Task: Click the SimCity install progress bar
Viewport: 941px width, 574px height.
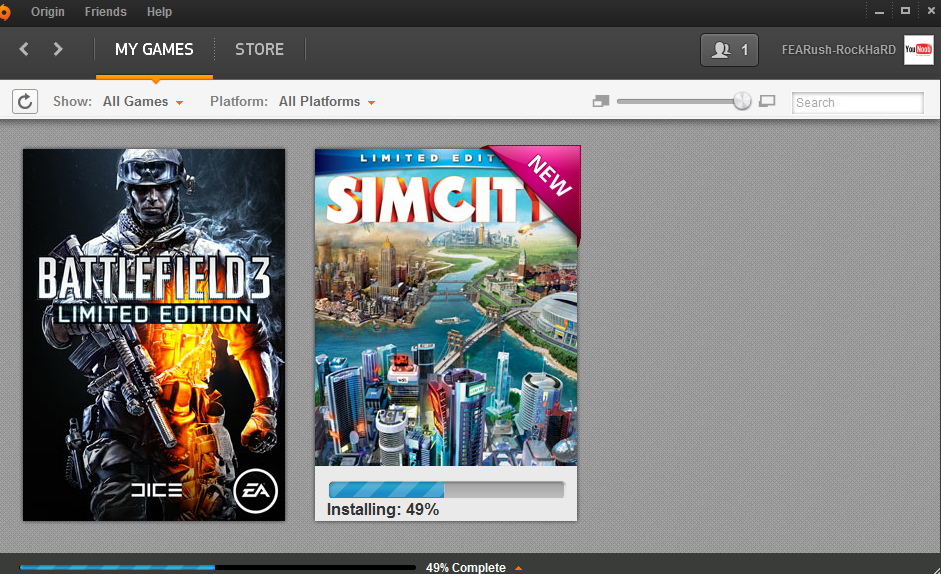Action: click(446, 489)
